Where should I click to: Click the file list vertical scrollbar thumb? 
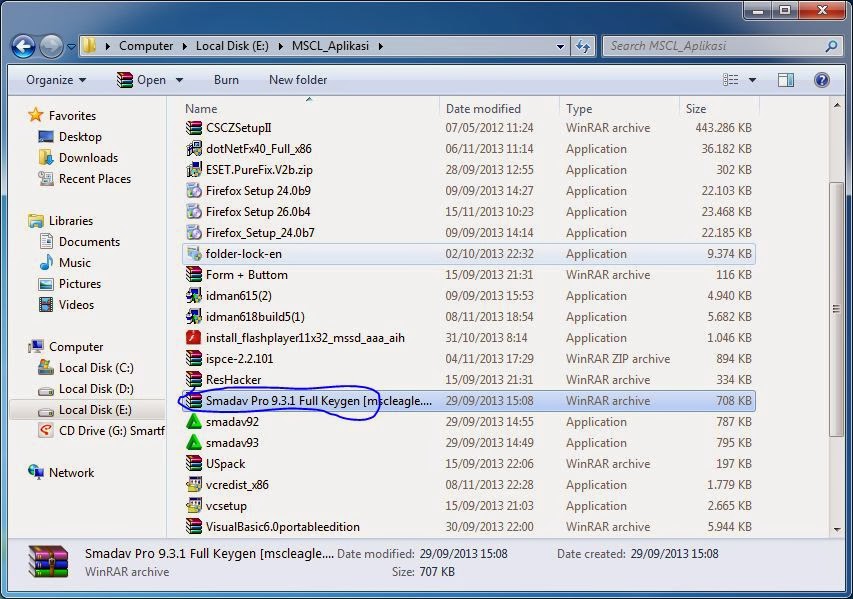point(836,309)
